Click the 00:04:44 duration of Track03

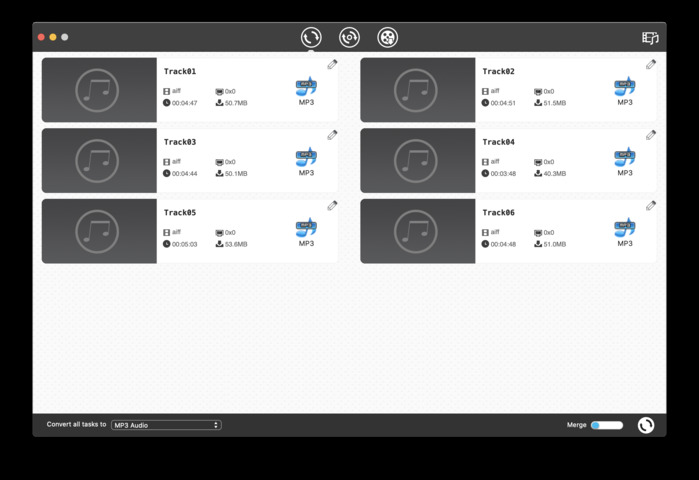point(185,173)
